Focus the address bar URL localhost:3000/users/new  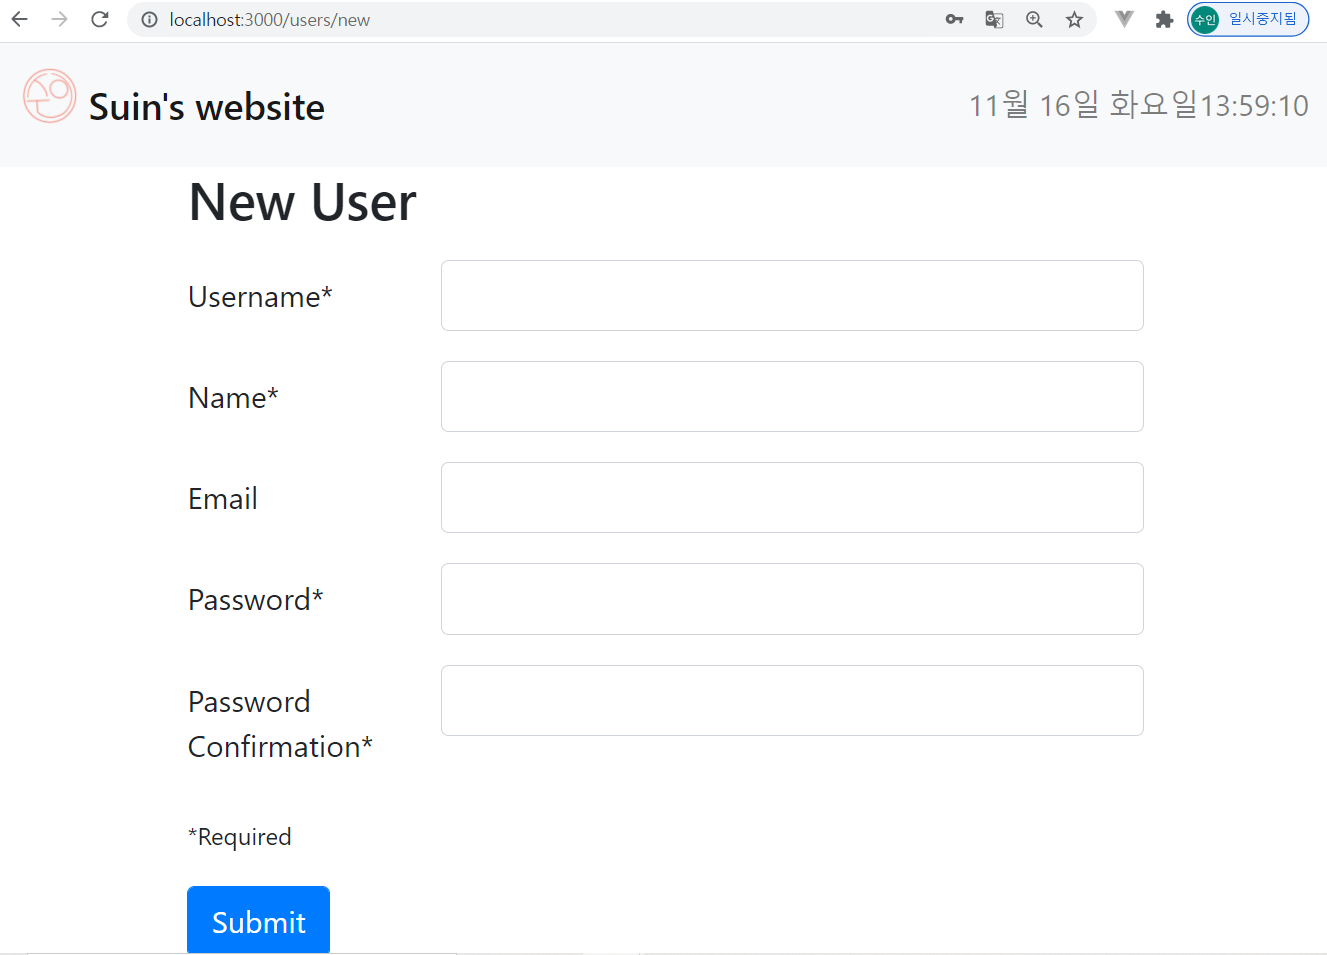pos(270,20)
